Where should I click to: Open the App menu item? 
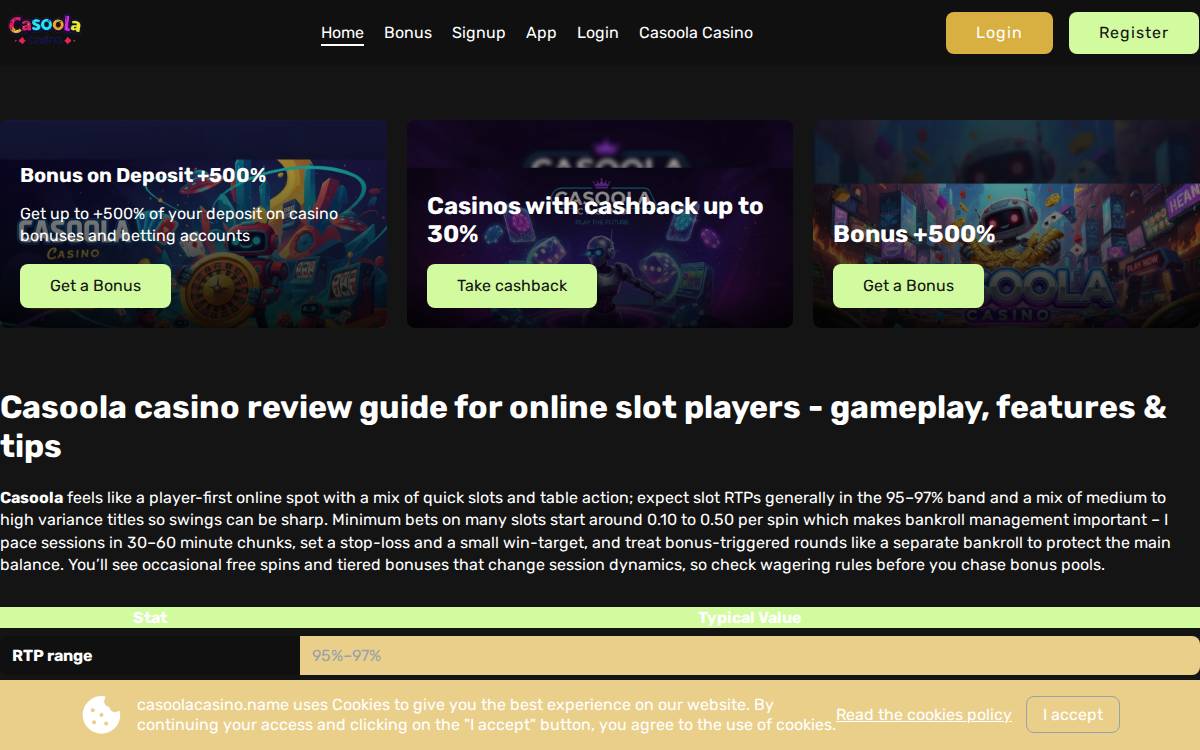point(541,32)
